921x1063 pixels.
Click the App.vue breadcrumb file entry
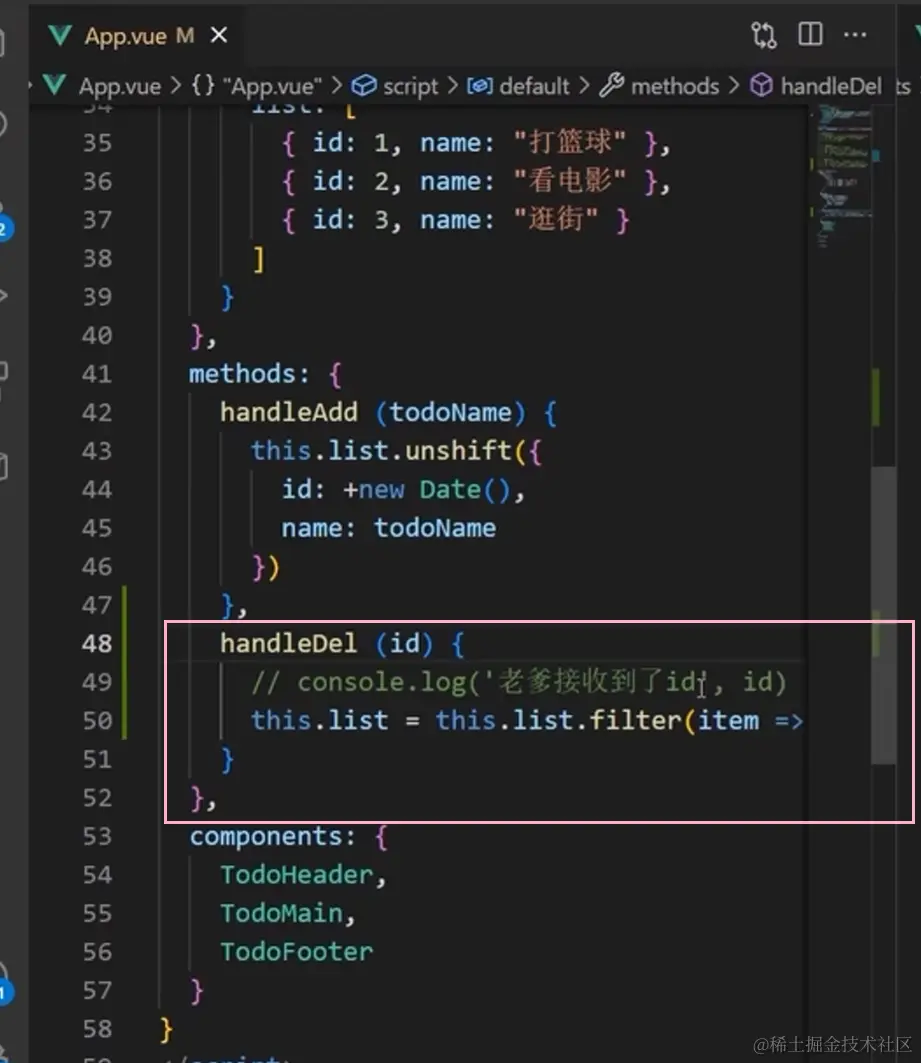[120, 86]
